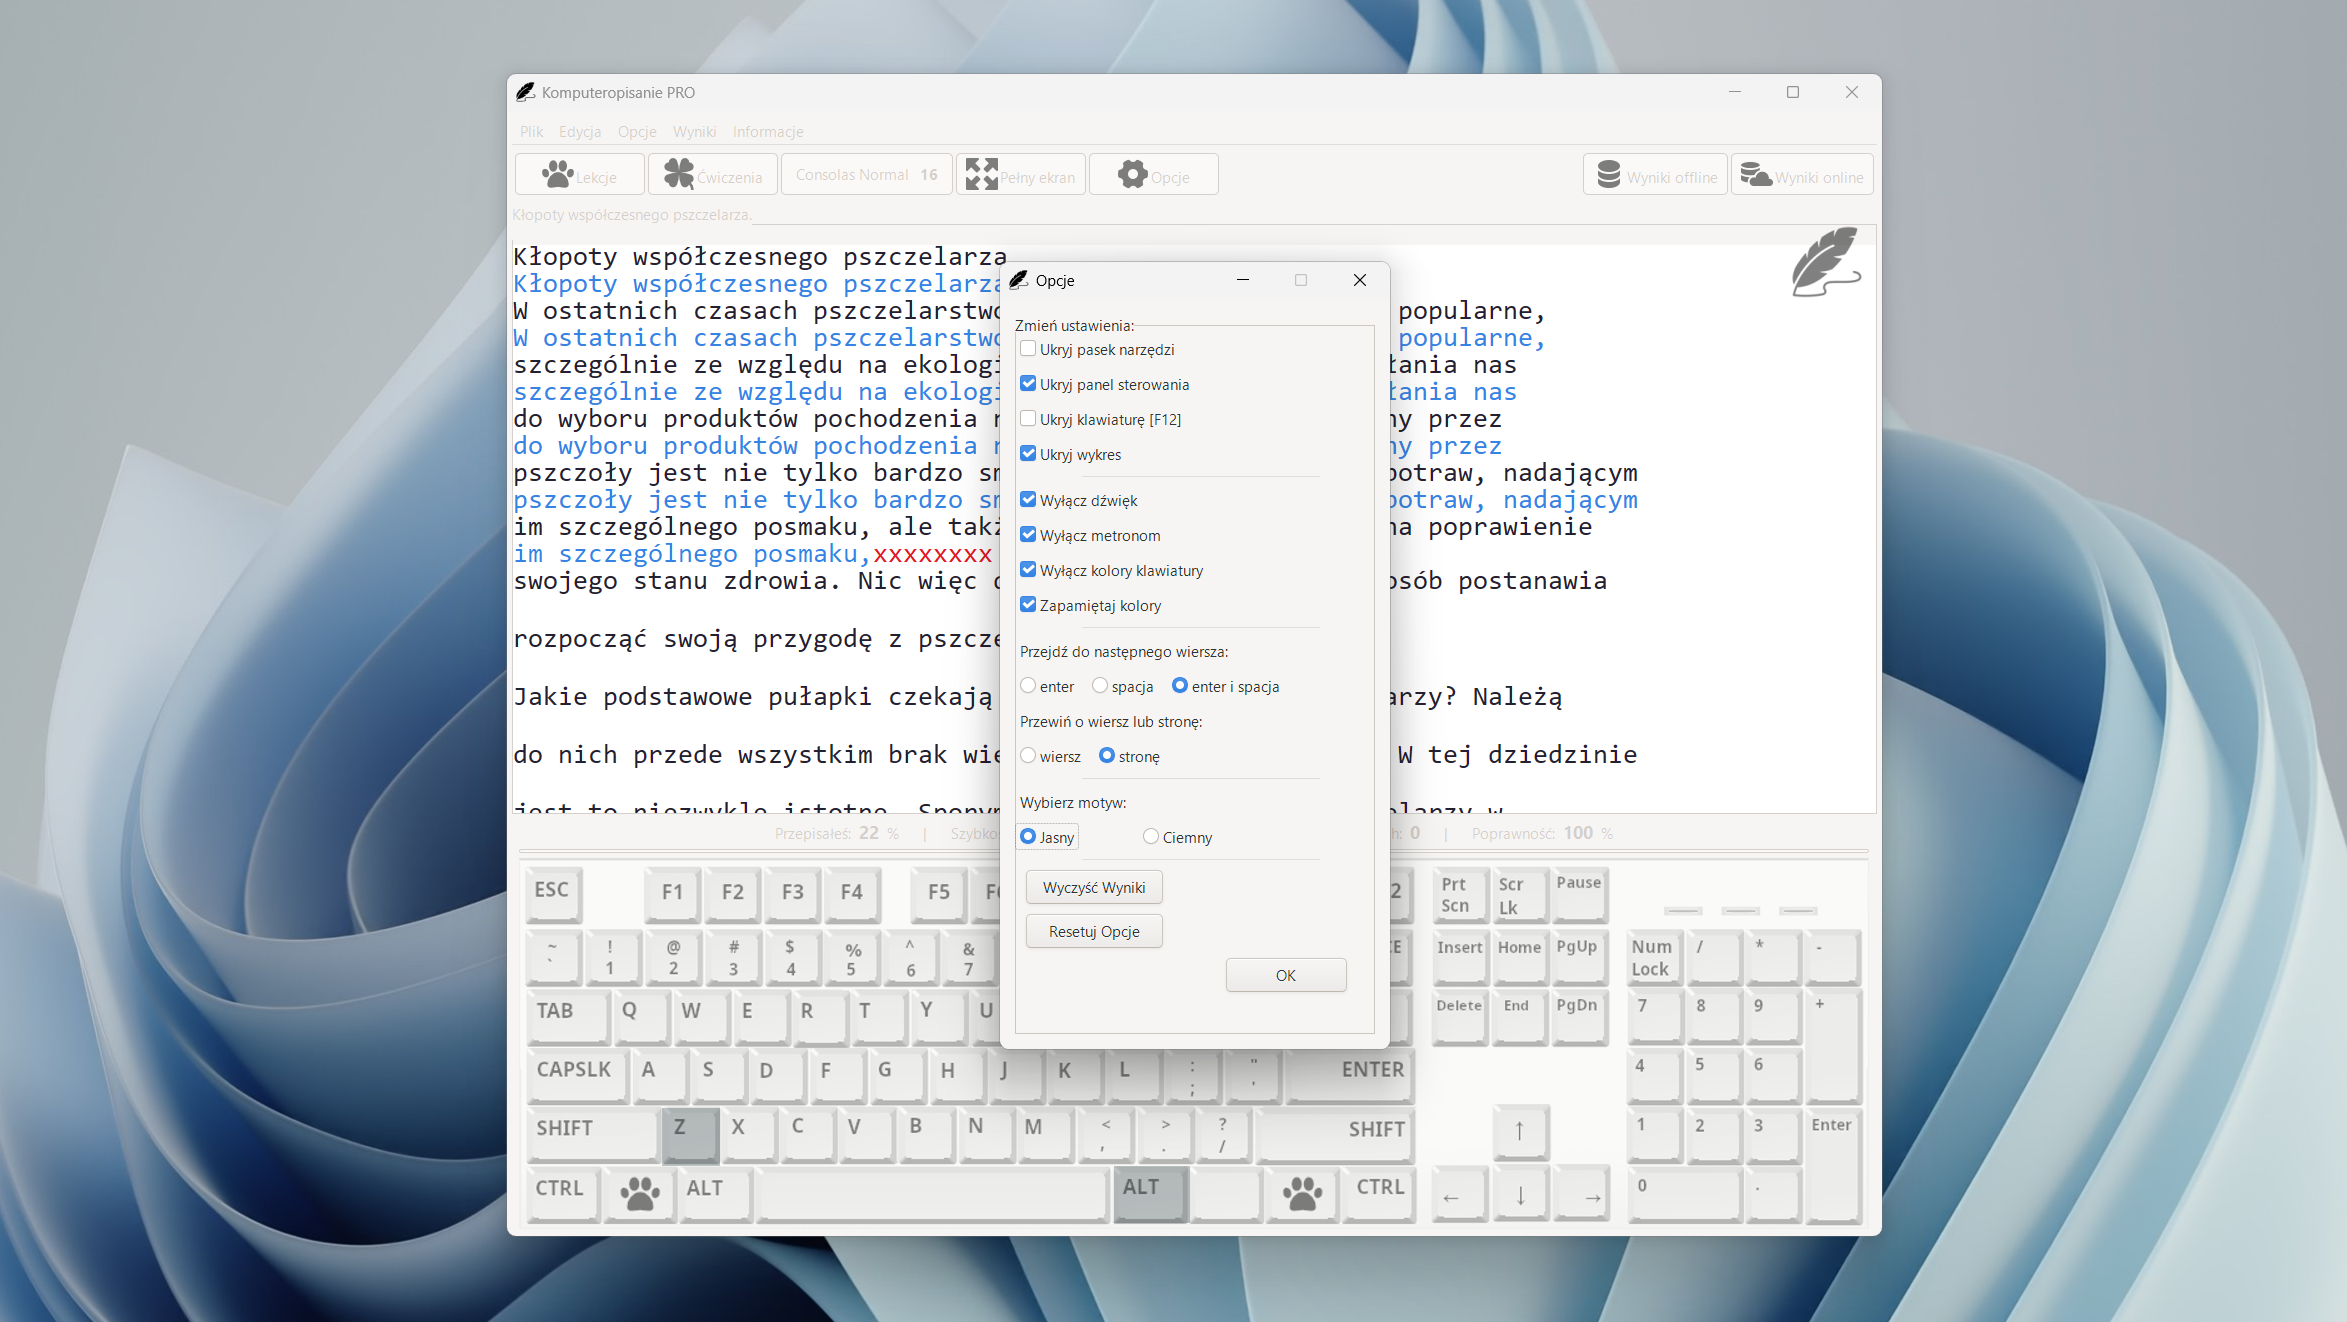Open Wyniki offline database icon
The height and width of the screenshot is (1322, 2347).
pyautogui.click(x=1608, y=175)
